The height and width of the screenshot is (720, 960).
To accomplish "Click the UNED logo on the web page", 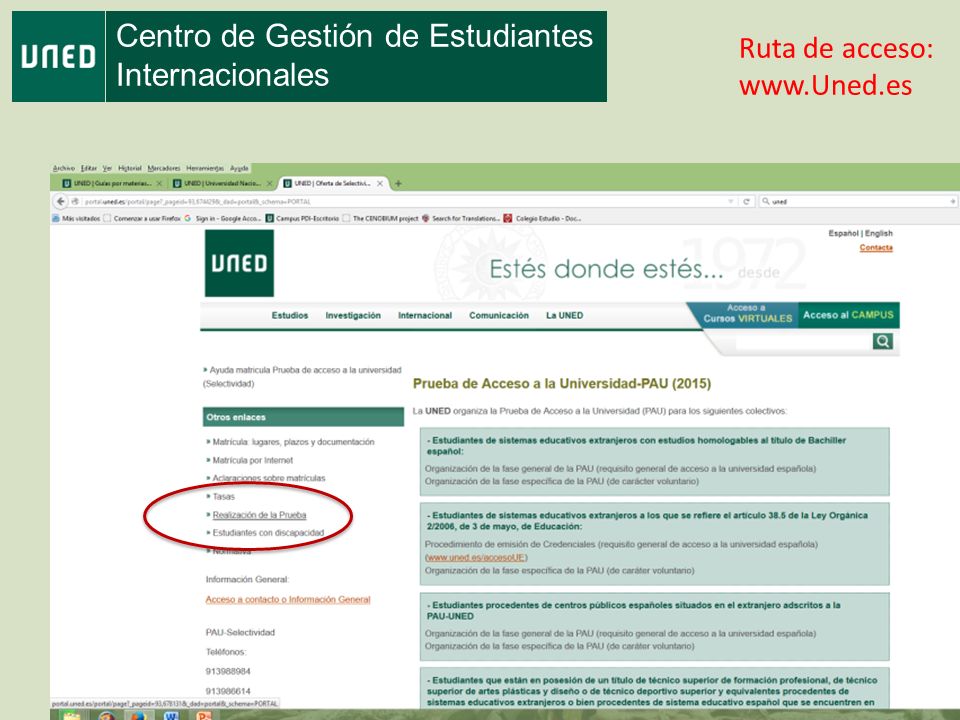I will click(x=239, y=263).
